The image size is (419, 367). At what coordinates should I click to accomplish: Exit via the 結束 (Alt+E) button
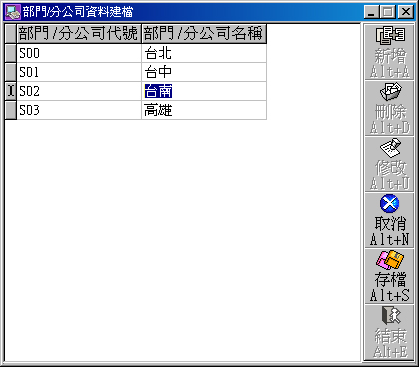pos(389,332)
